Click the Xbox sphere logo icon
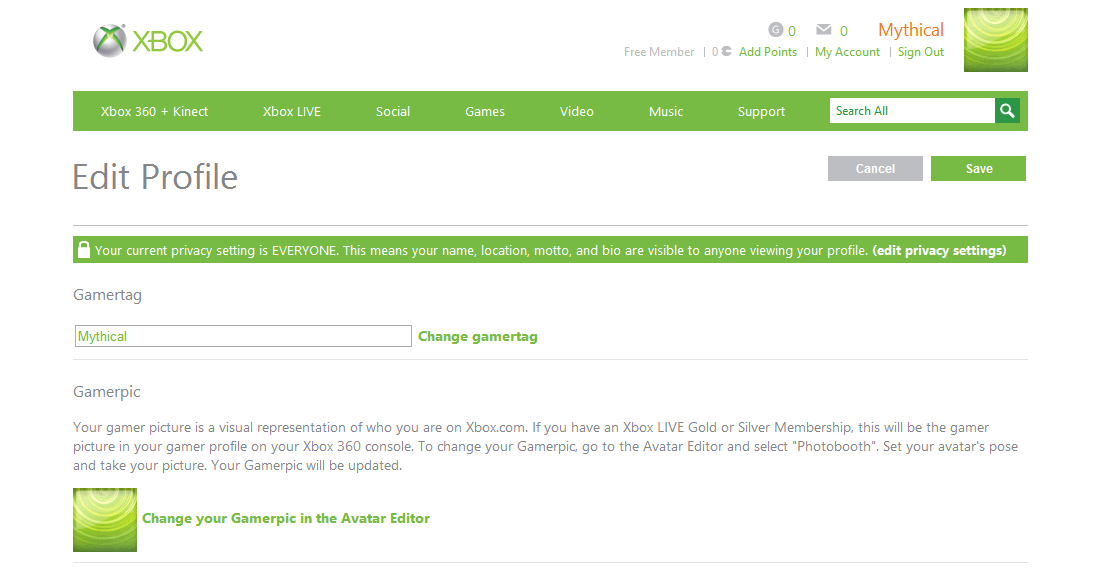1110x571 pixels. click(110, 41)
